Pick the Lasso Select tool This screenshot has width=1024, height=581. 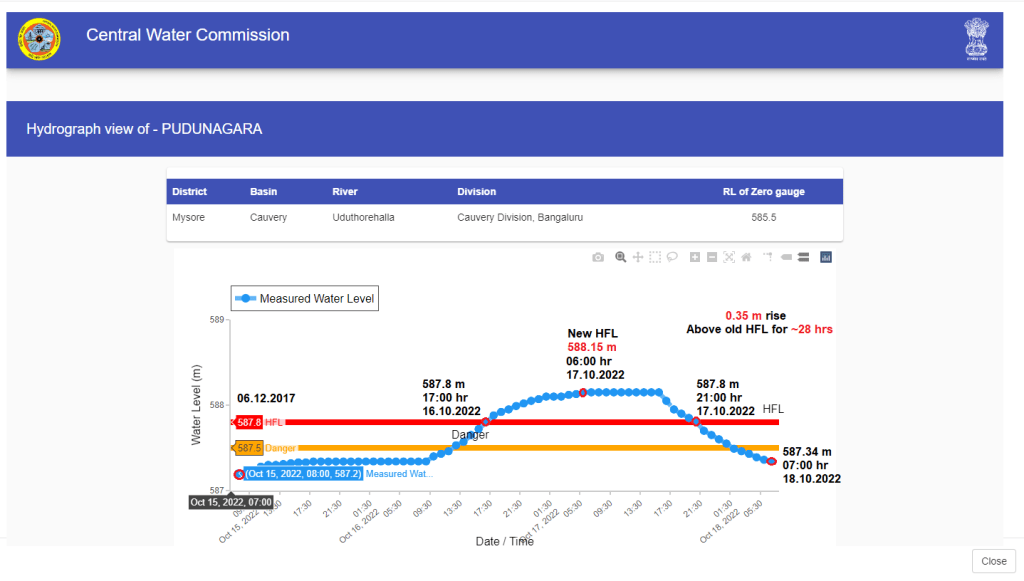pos(672,257)
